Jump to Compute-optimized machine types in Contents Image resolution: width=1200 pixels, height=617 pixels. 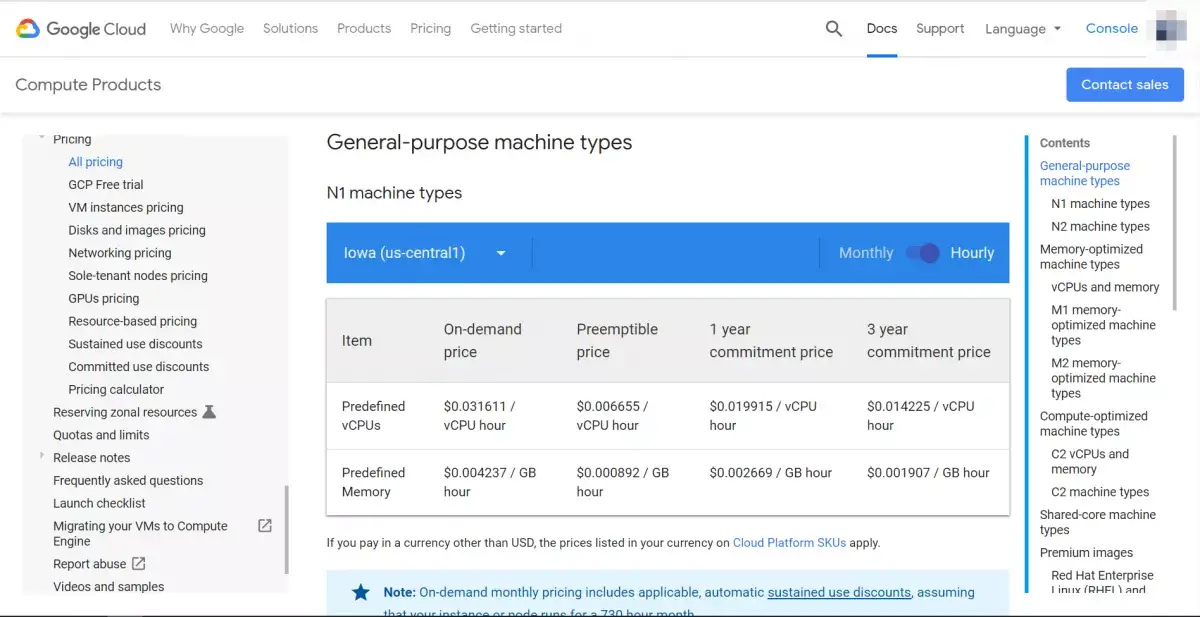1094,424
